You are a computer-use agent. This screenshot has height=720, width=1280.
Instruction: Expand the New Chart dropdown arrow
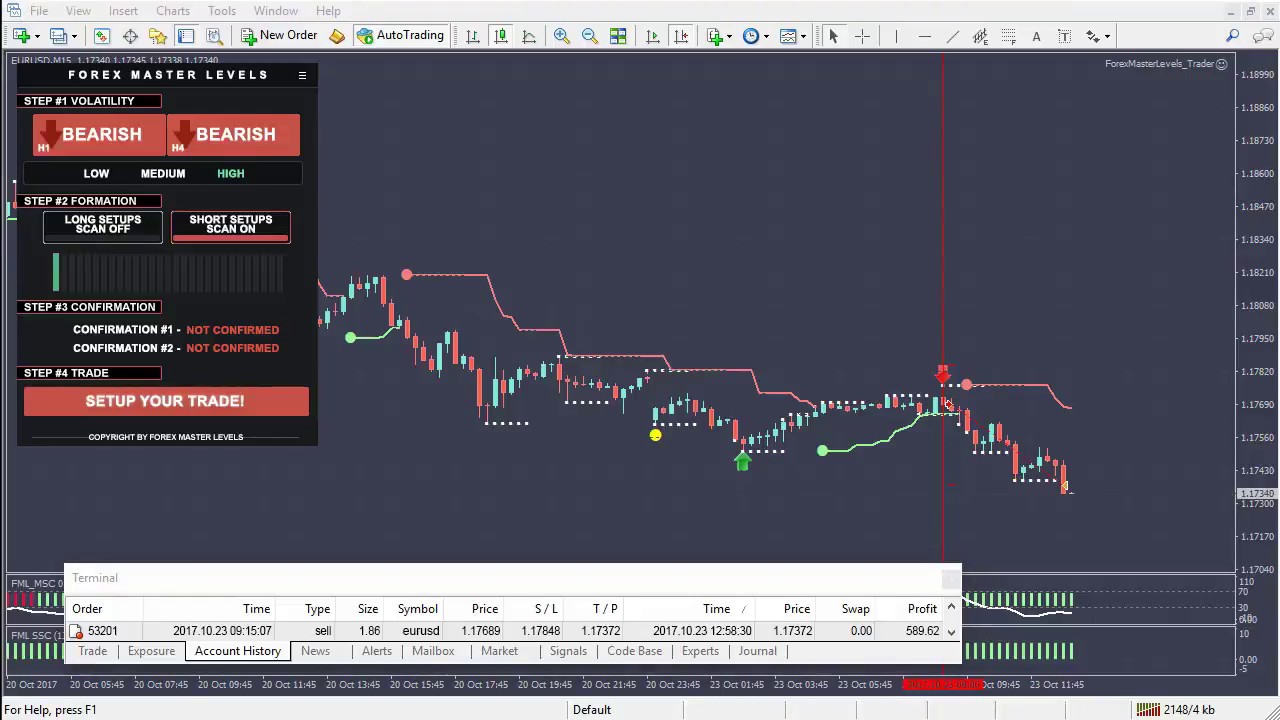37,36
